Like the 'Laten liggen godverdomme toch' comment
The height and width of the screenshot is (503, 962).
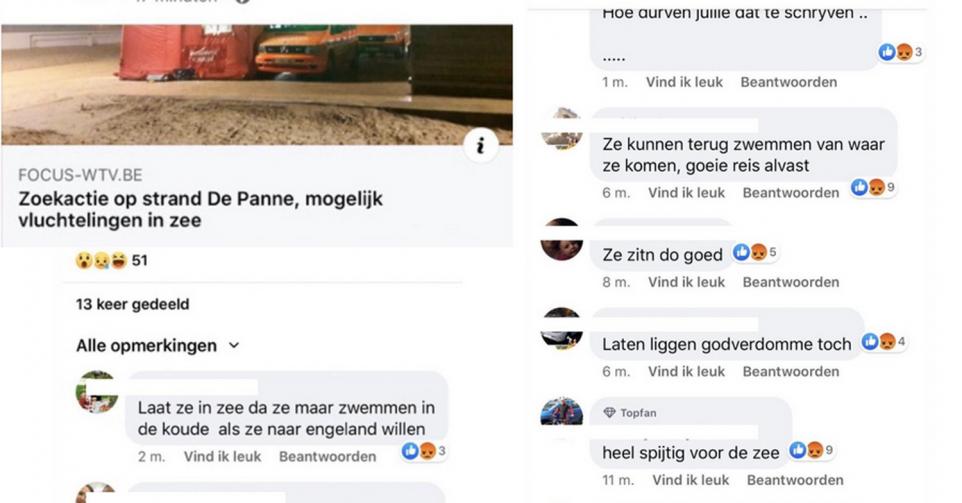coord(687,372)
